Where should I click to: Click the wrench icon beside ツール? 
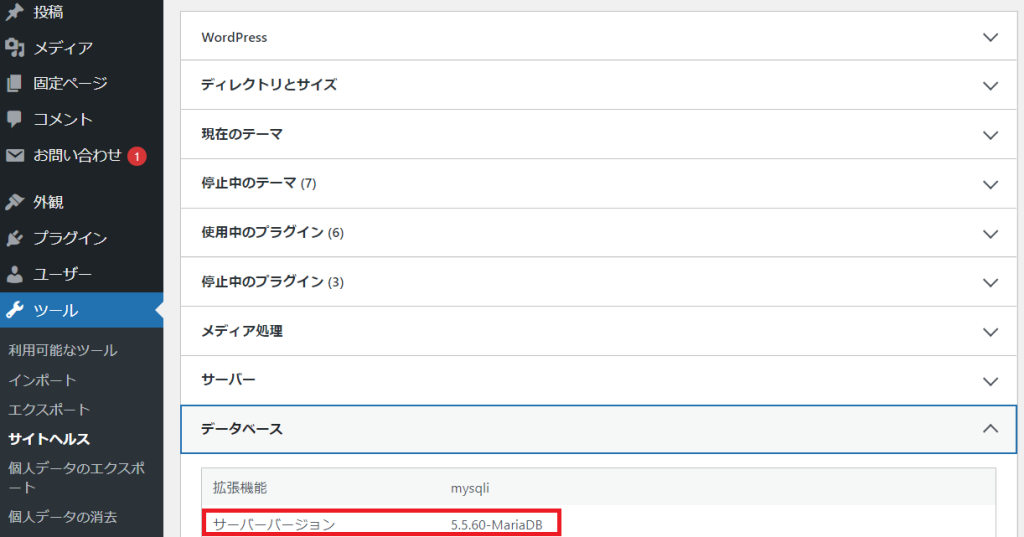click(x=14, y=310)
